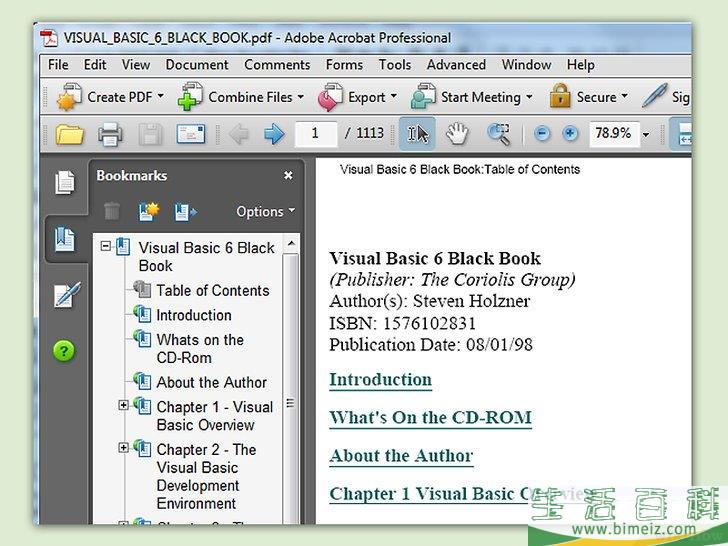Click the Open folder icon in toolbar

[x=69, y=133]
